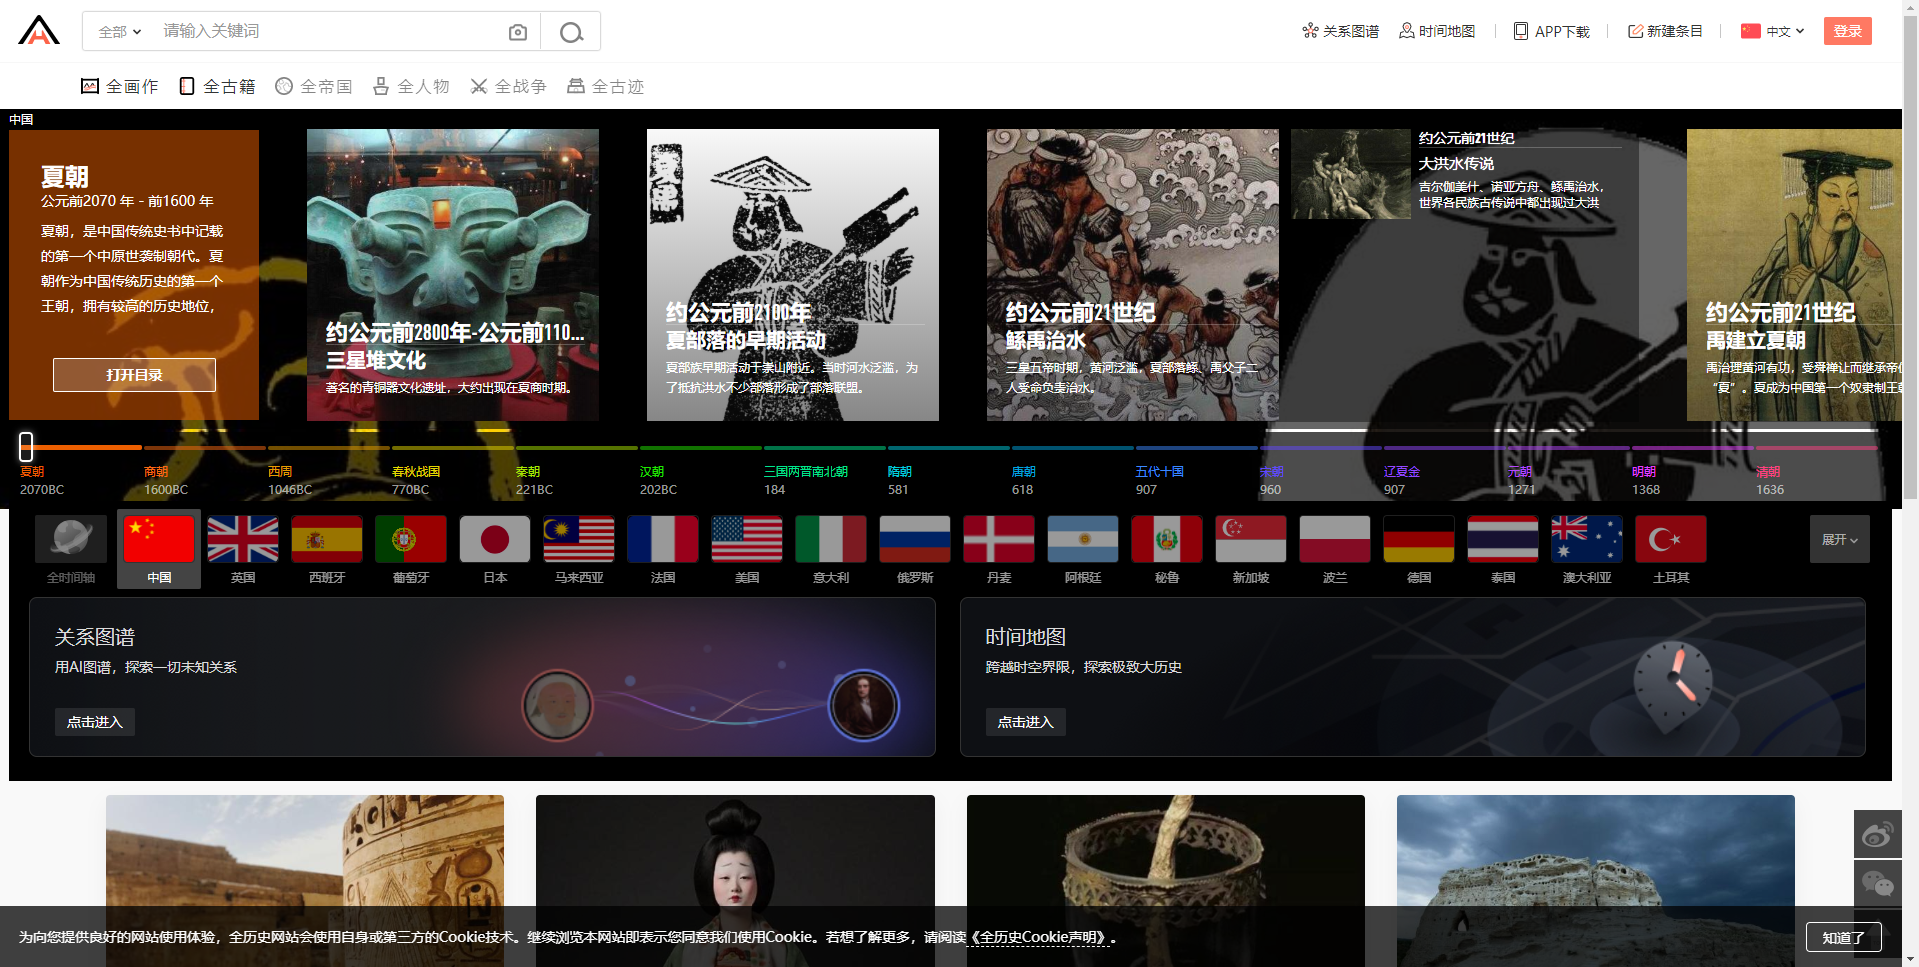
Task: Open the 大洪水传说 thumbnail
Action: click(x=1350, y=174)
